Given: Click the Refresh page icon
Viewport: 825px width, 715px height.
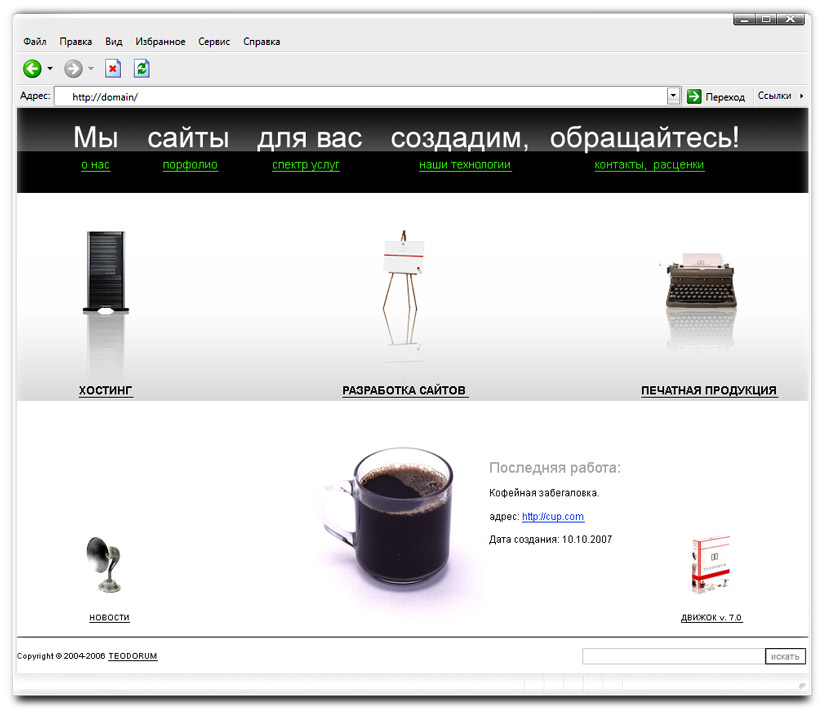Looking at the screenshot, I should [140, 68].
